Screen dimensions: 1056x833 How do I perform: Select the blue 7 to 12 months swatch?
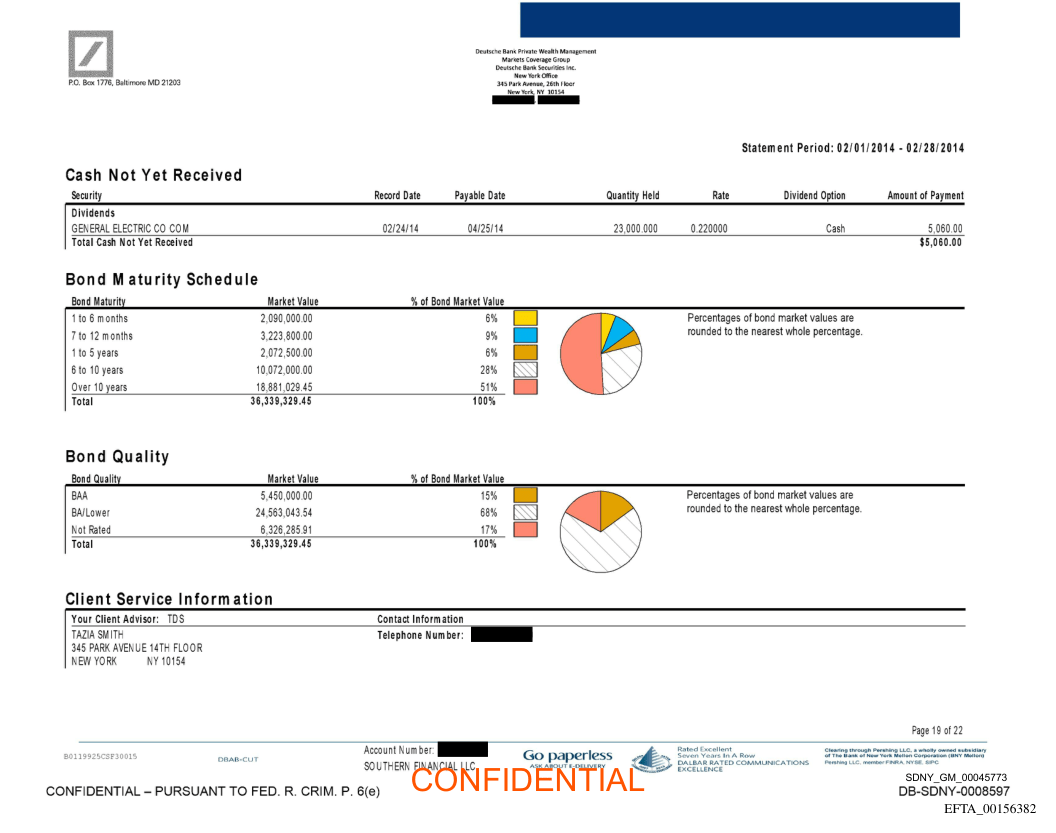pos(525,336)
